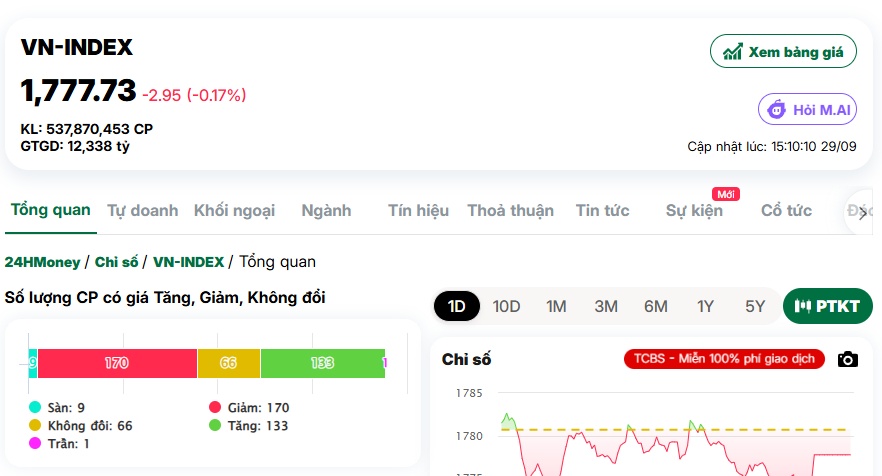Click the red 170 declining bar segment
The width and height of the screenshot is (882, 476).
click(117, 363)
